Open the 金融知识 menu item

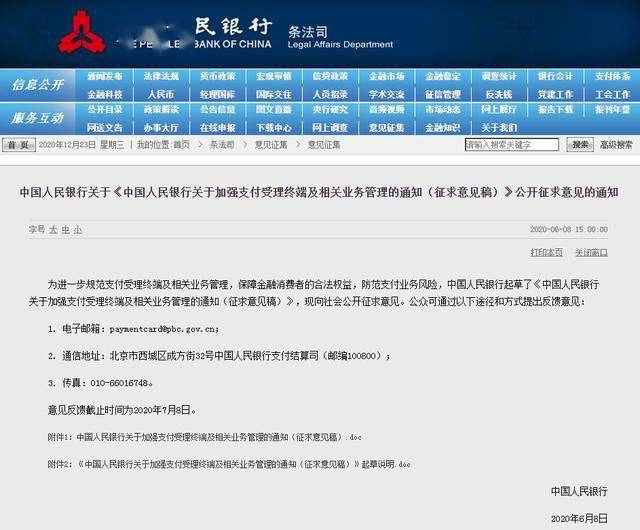(x=443, y=128)
